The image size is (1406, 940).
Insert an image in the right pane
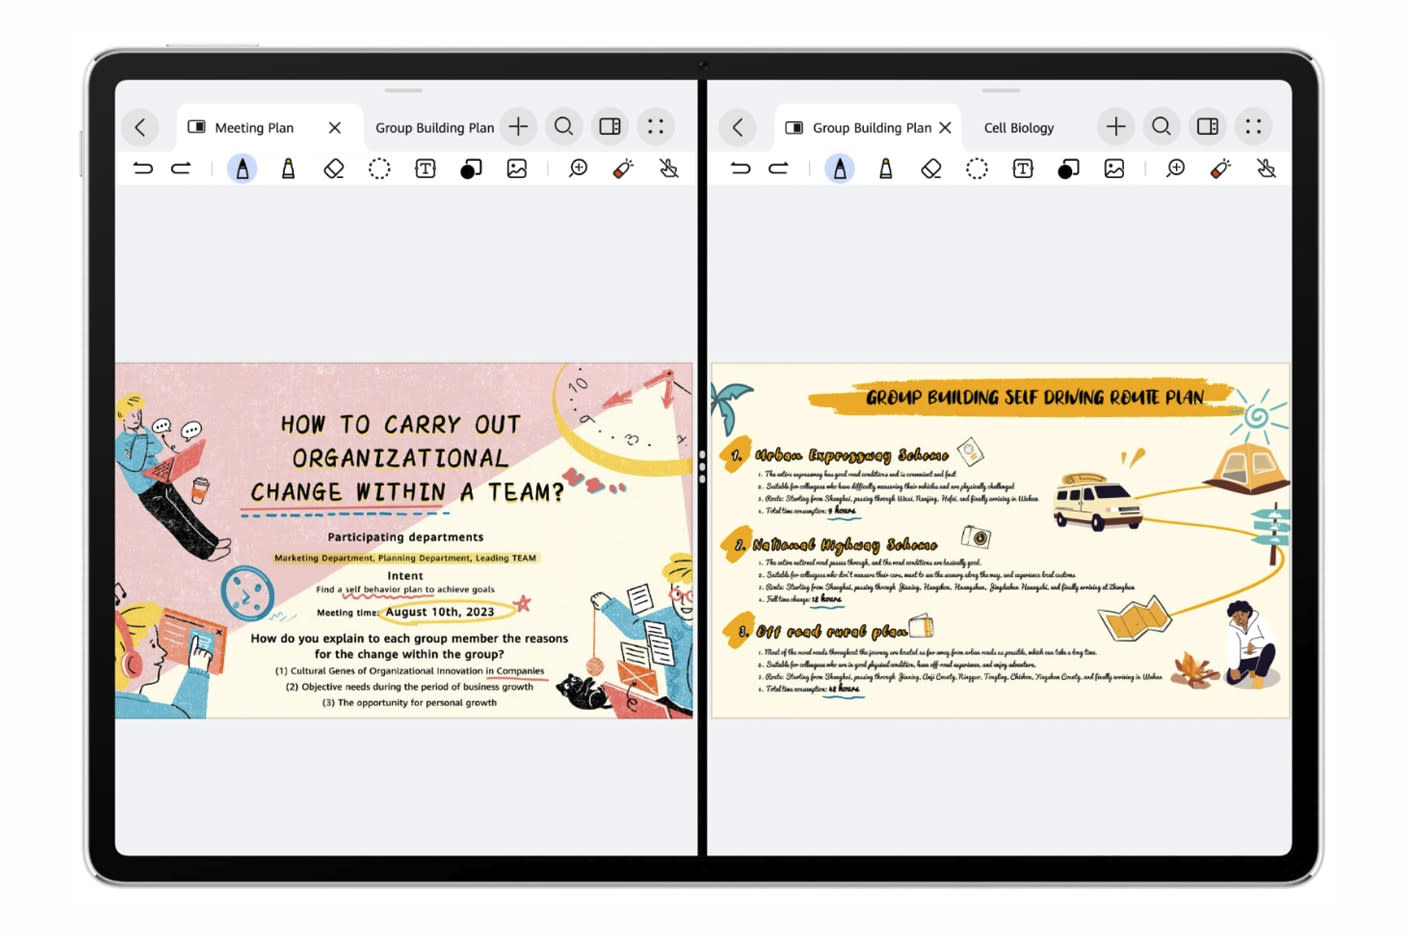1114,169
